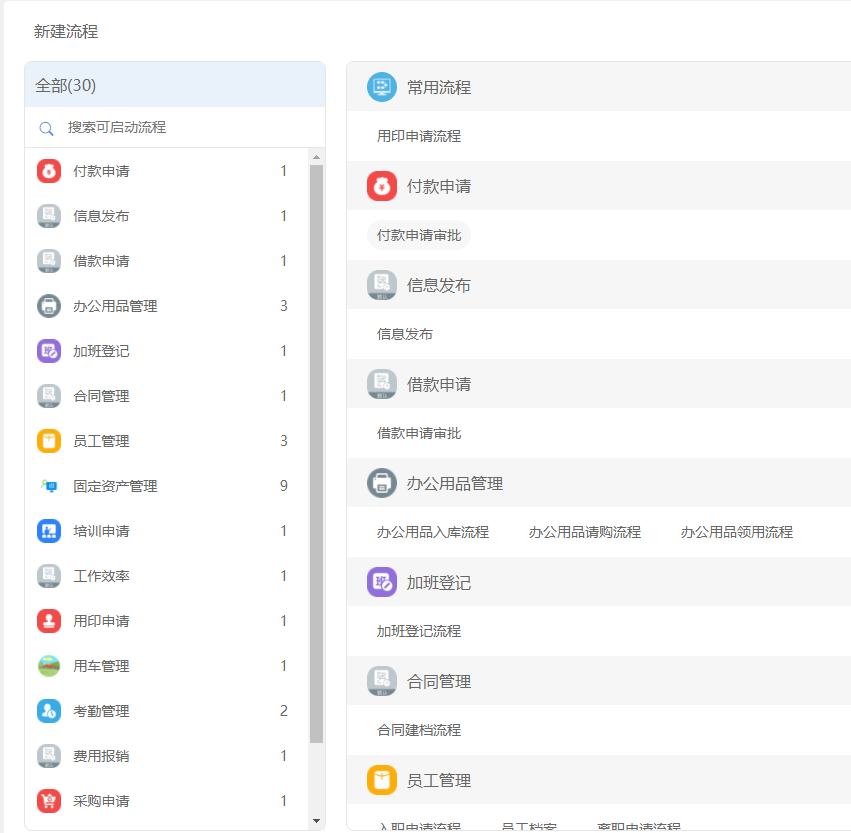
Task: Start the 办公用品领用流程 process
Action: click(x=738, y=532)
